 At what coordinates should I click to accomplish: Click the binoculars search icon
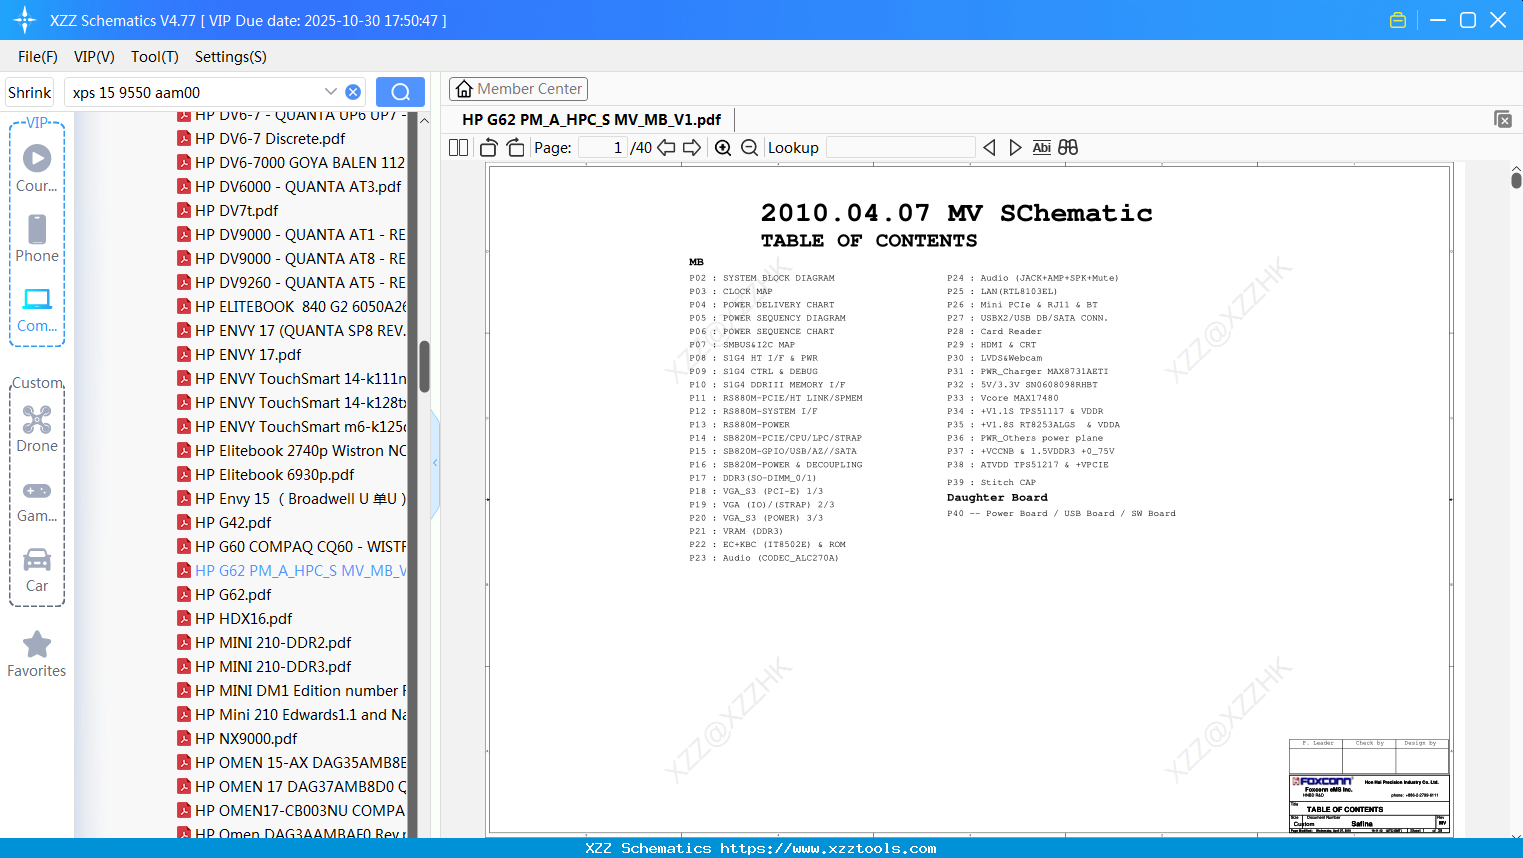pos(1068,148)
